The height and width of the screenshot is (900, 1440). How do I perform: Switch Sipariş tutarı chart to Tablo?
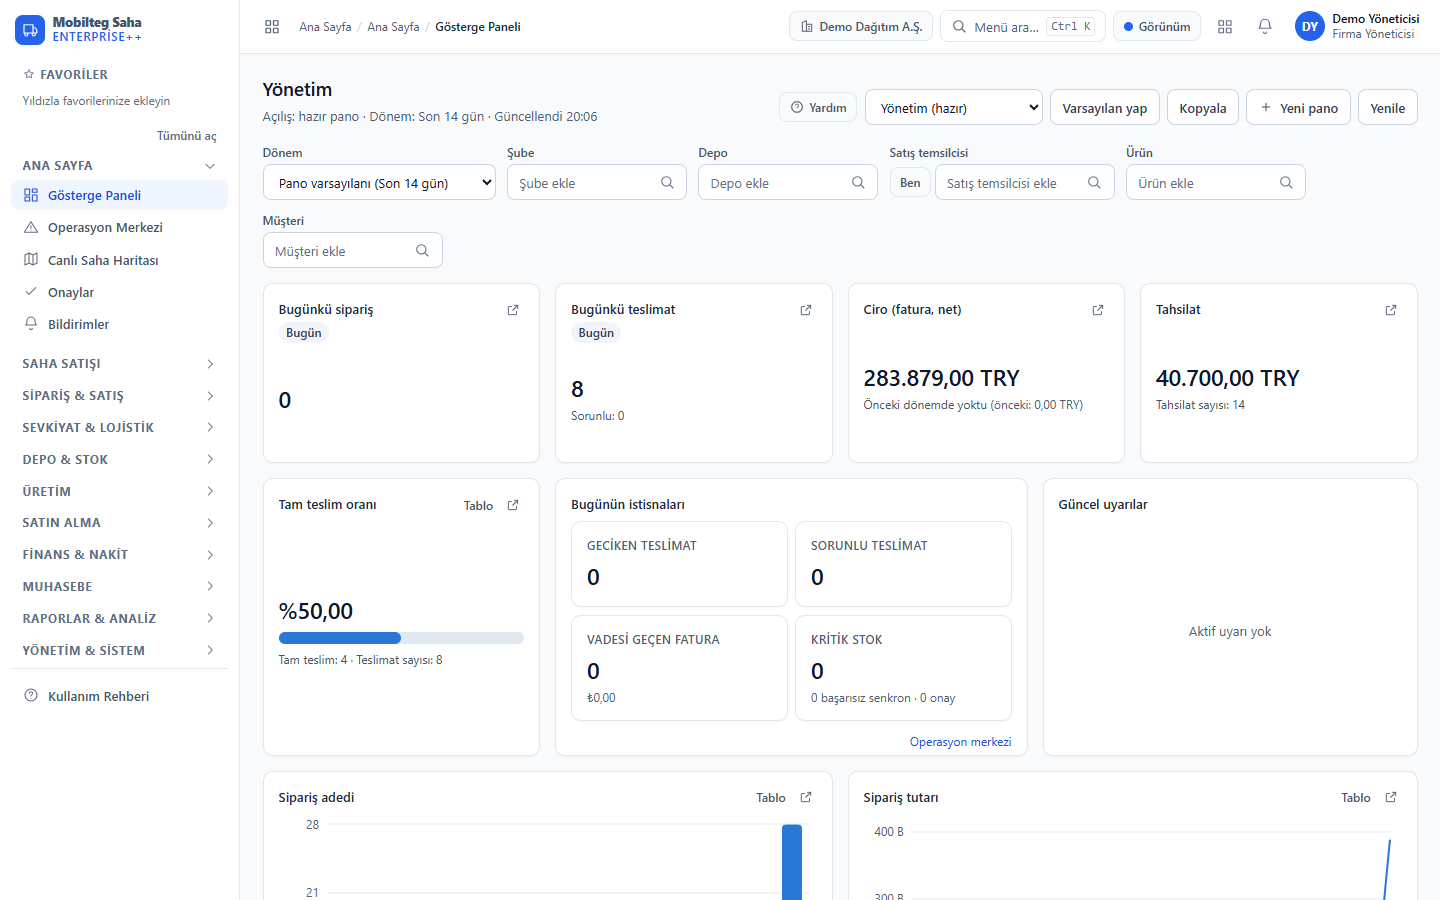(1356, 798)
